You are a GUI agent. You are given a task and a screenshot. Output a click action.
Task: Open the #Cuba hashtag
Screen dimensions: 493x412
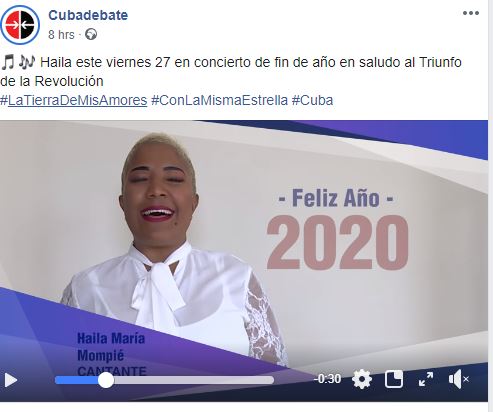tap(312, 100)
